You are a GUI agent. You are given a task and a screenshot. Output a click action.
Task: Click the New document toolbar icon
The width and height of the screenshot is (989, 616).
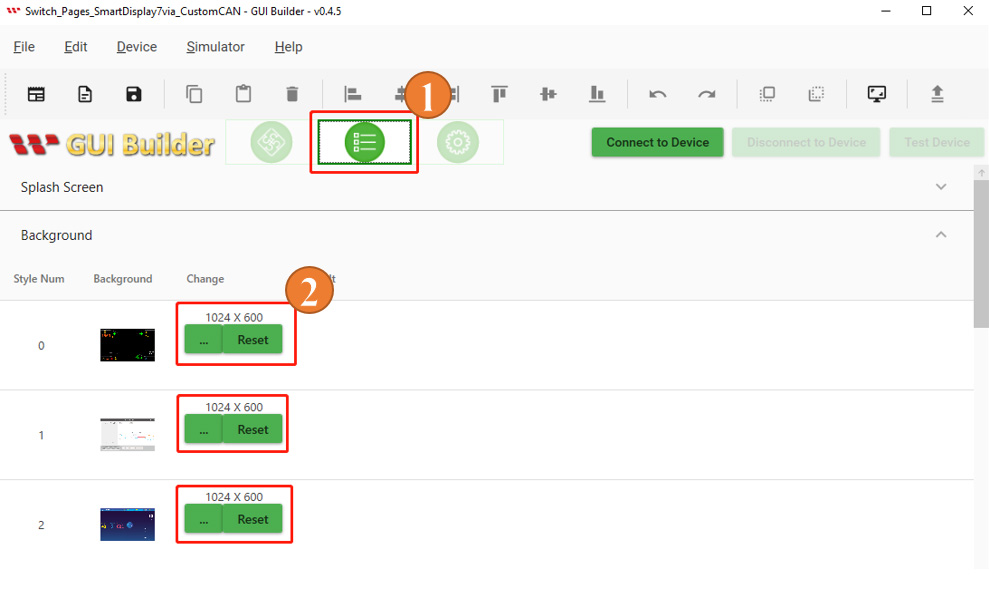(85, 95)
